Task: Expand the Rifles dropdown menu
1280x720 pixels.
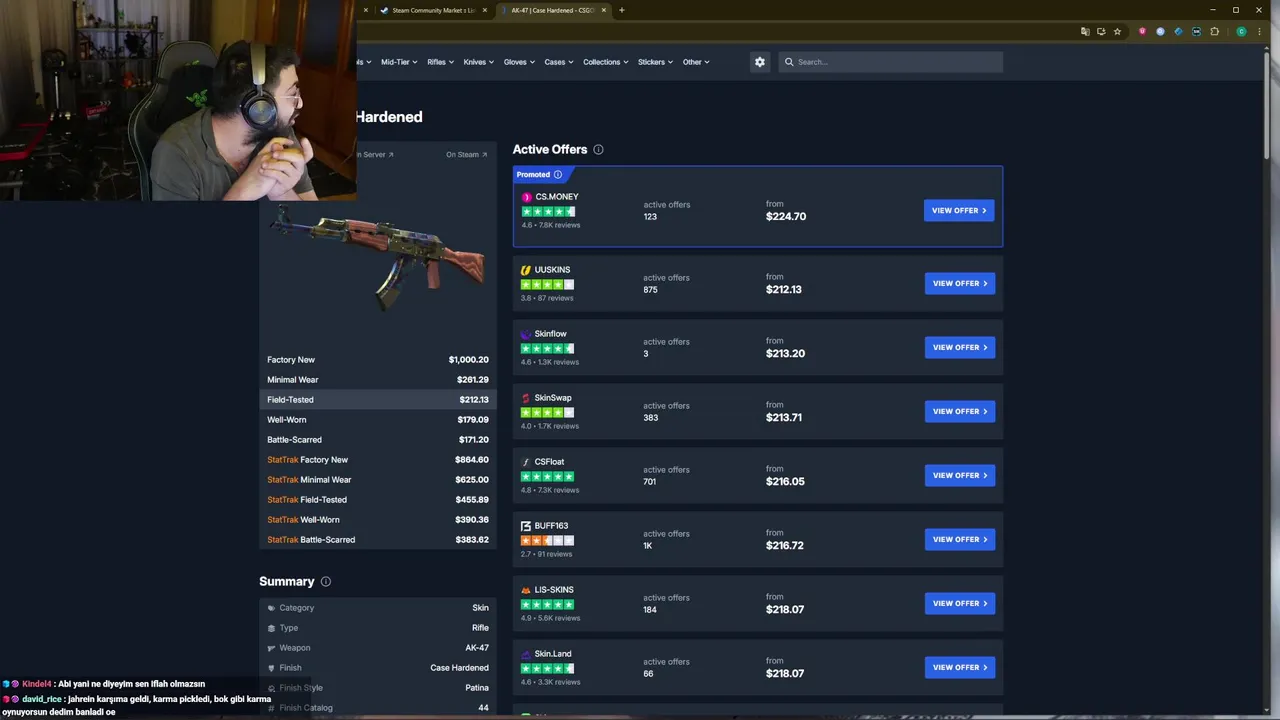Action: (440, 62)
